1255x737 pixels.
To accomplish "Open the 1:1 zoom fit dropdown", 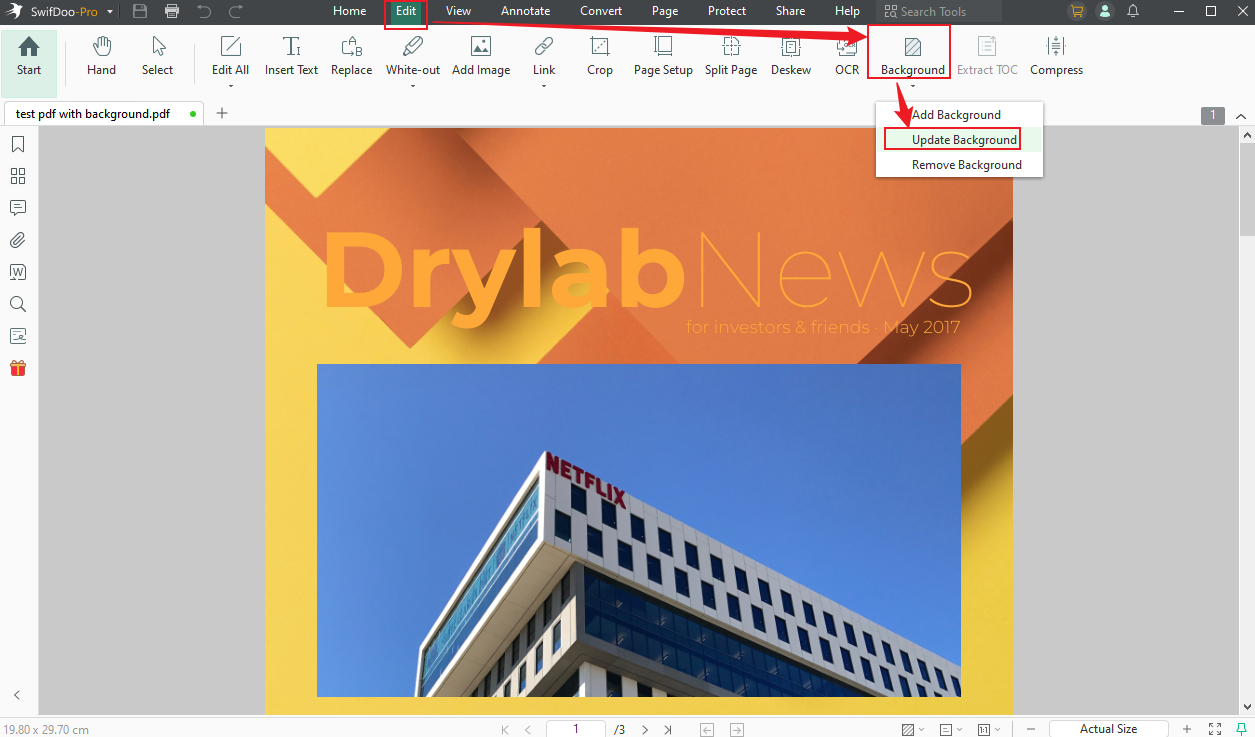I will 988,729.
